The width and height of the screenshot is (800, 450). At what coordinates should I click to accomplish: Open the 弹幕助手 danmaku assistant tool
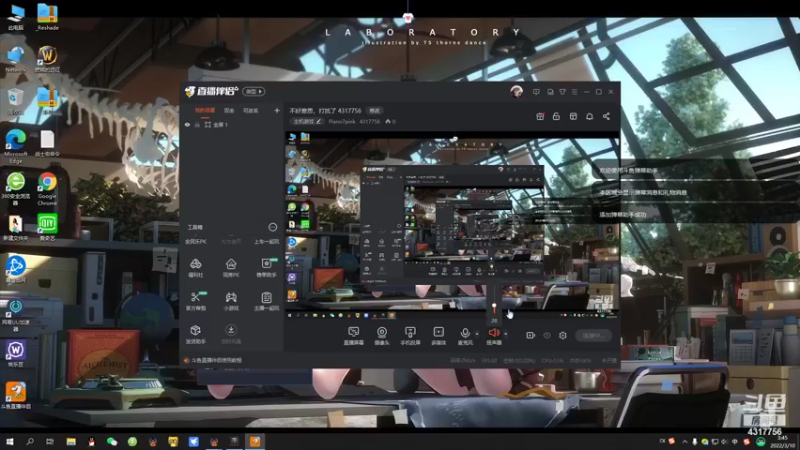click(x=266, y=267)
